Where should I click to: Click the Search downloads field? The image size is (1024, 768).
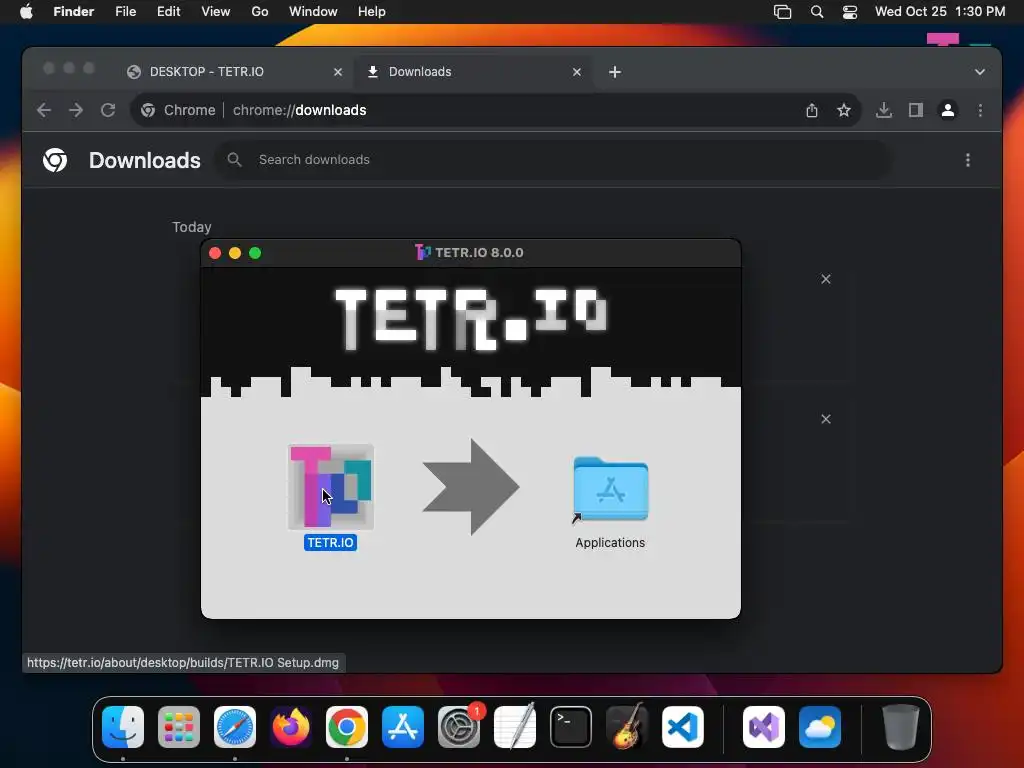click(x=554, y=160)
